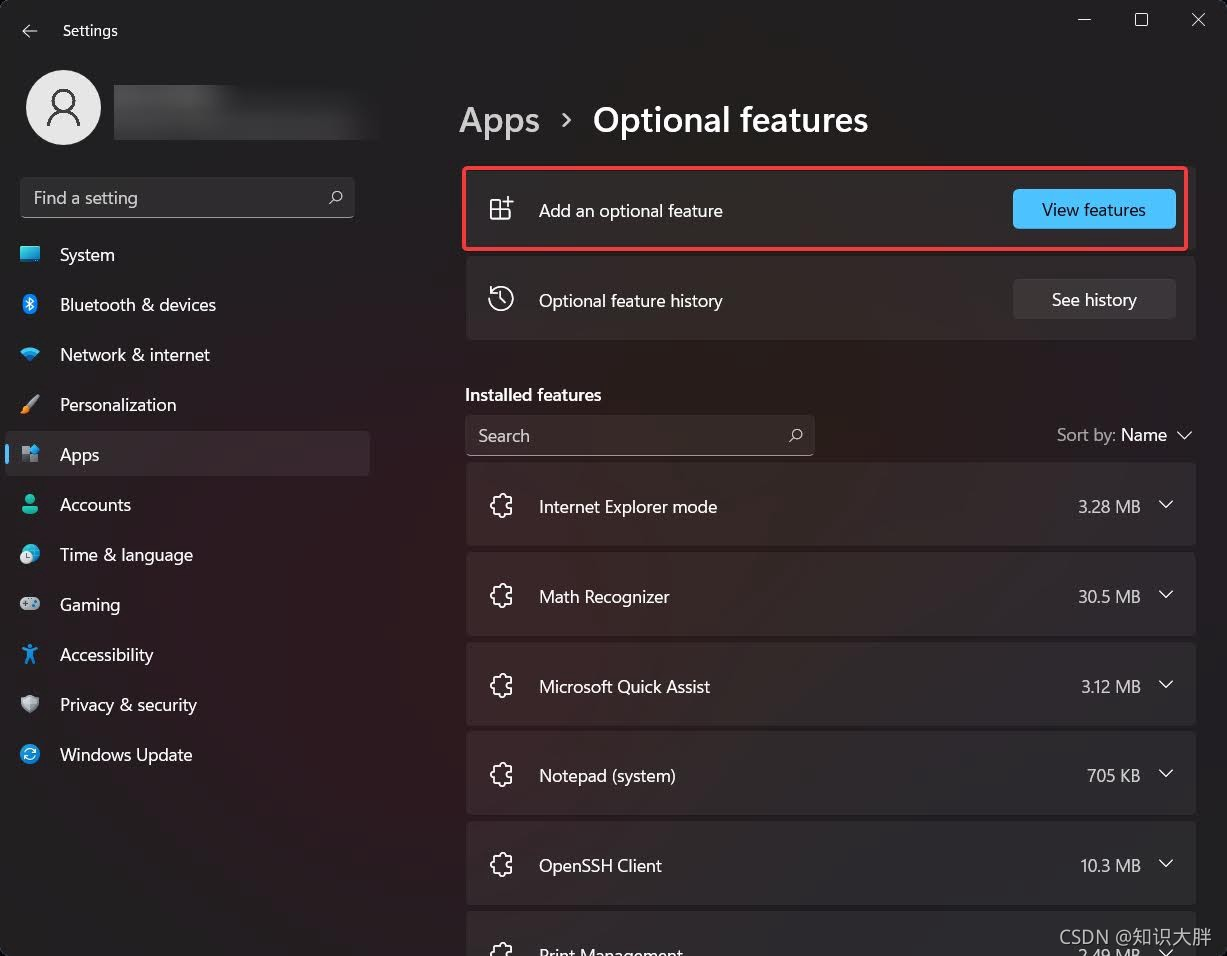Click the Gaming controller icon
Screen dimensions: 1227x956
[30, 604]
